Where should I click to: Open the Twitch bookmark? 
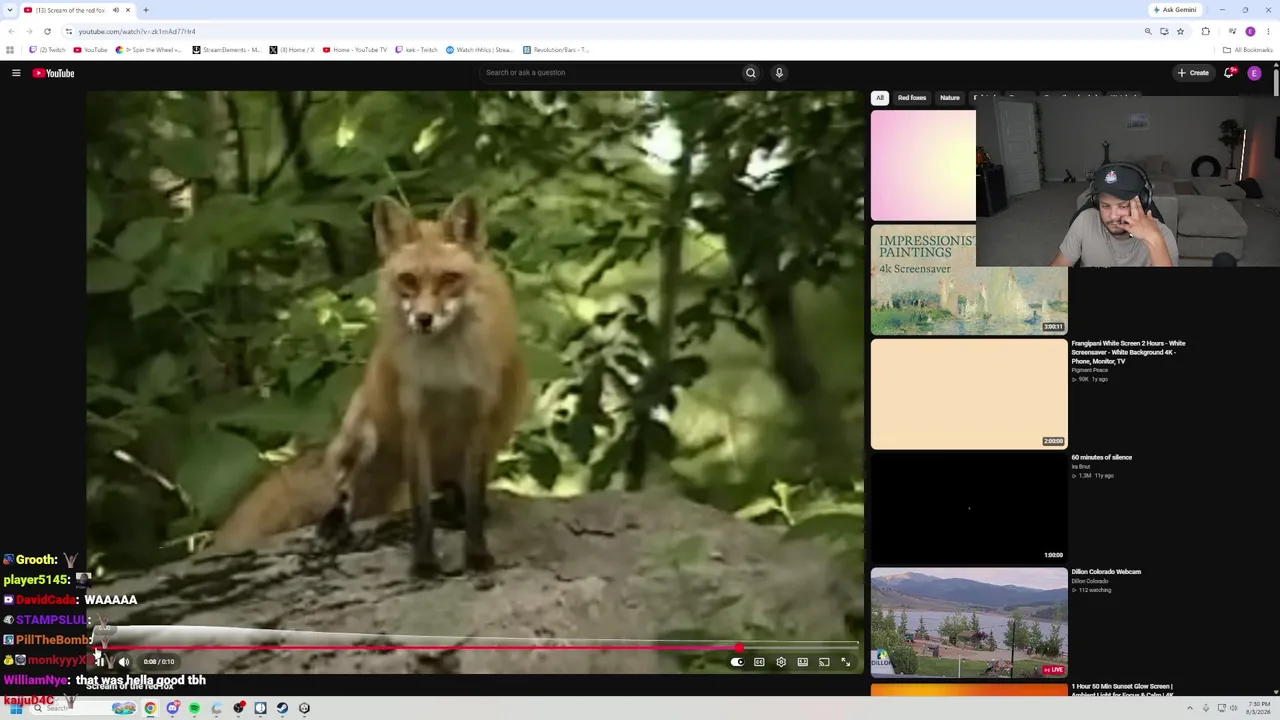click(x=47, y=50)
